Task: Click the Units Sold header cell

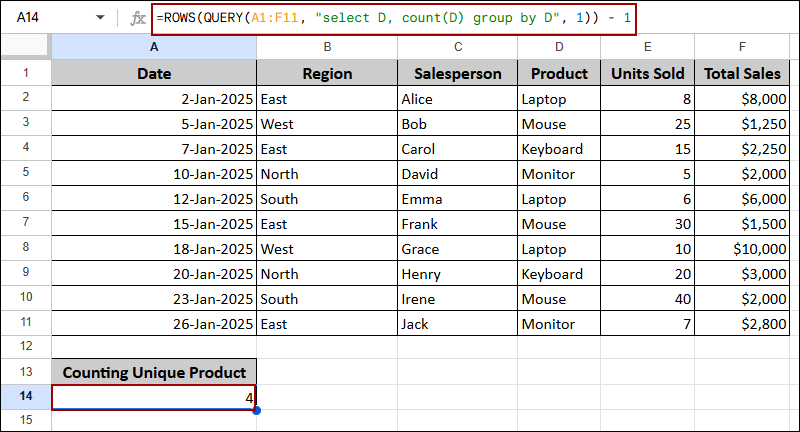Action: click(x=647, y=73)
